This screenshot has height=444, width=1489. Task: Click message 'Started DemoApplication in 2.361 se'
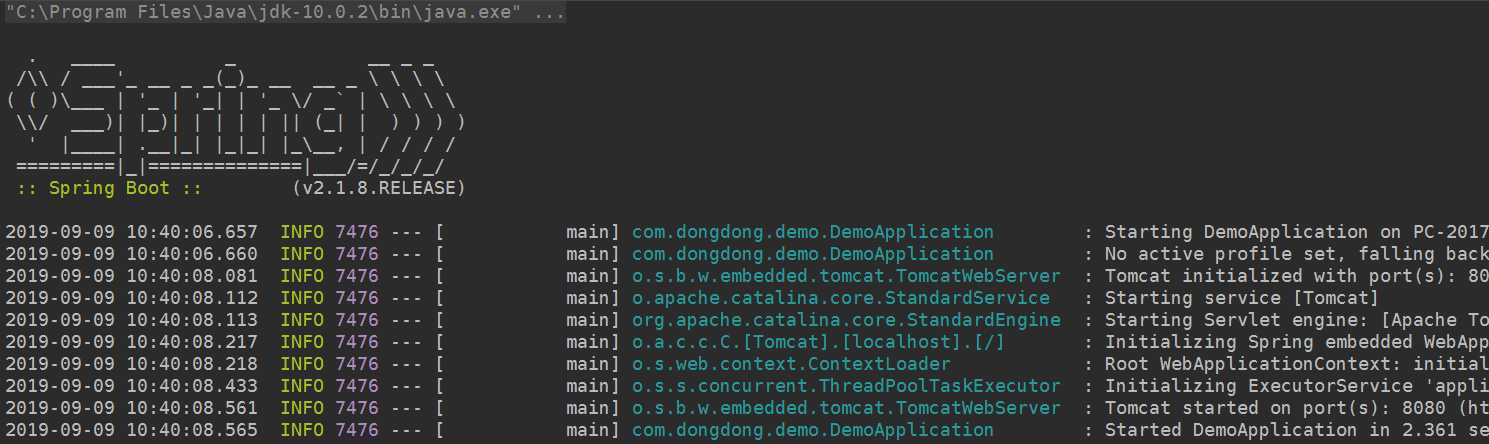[1296, 430]
